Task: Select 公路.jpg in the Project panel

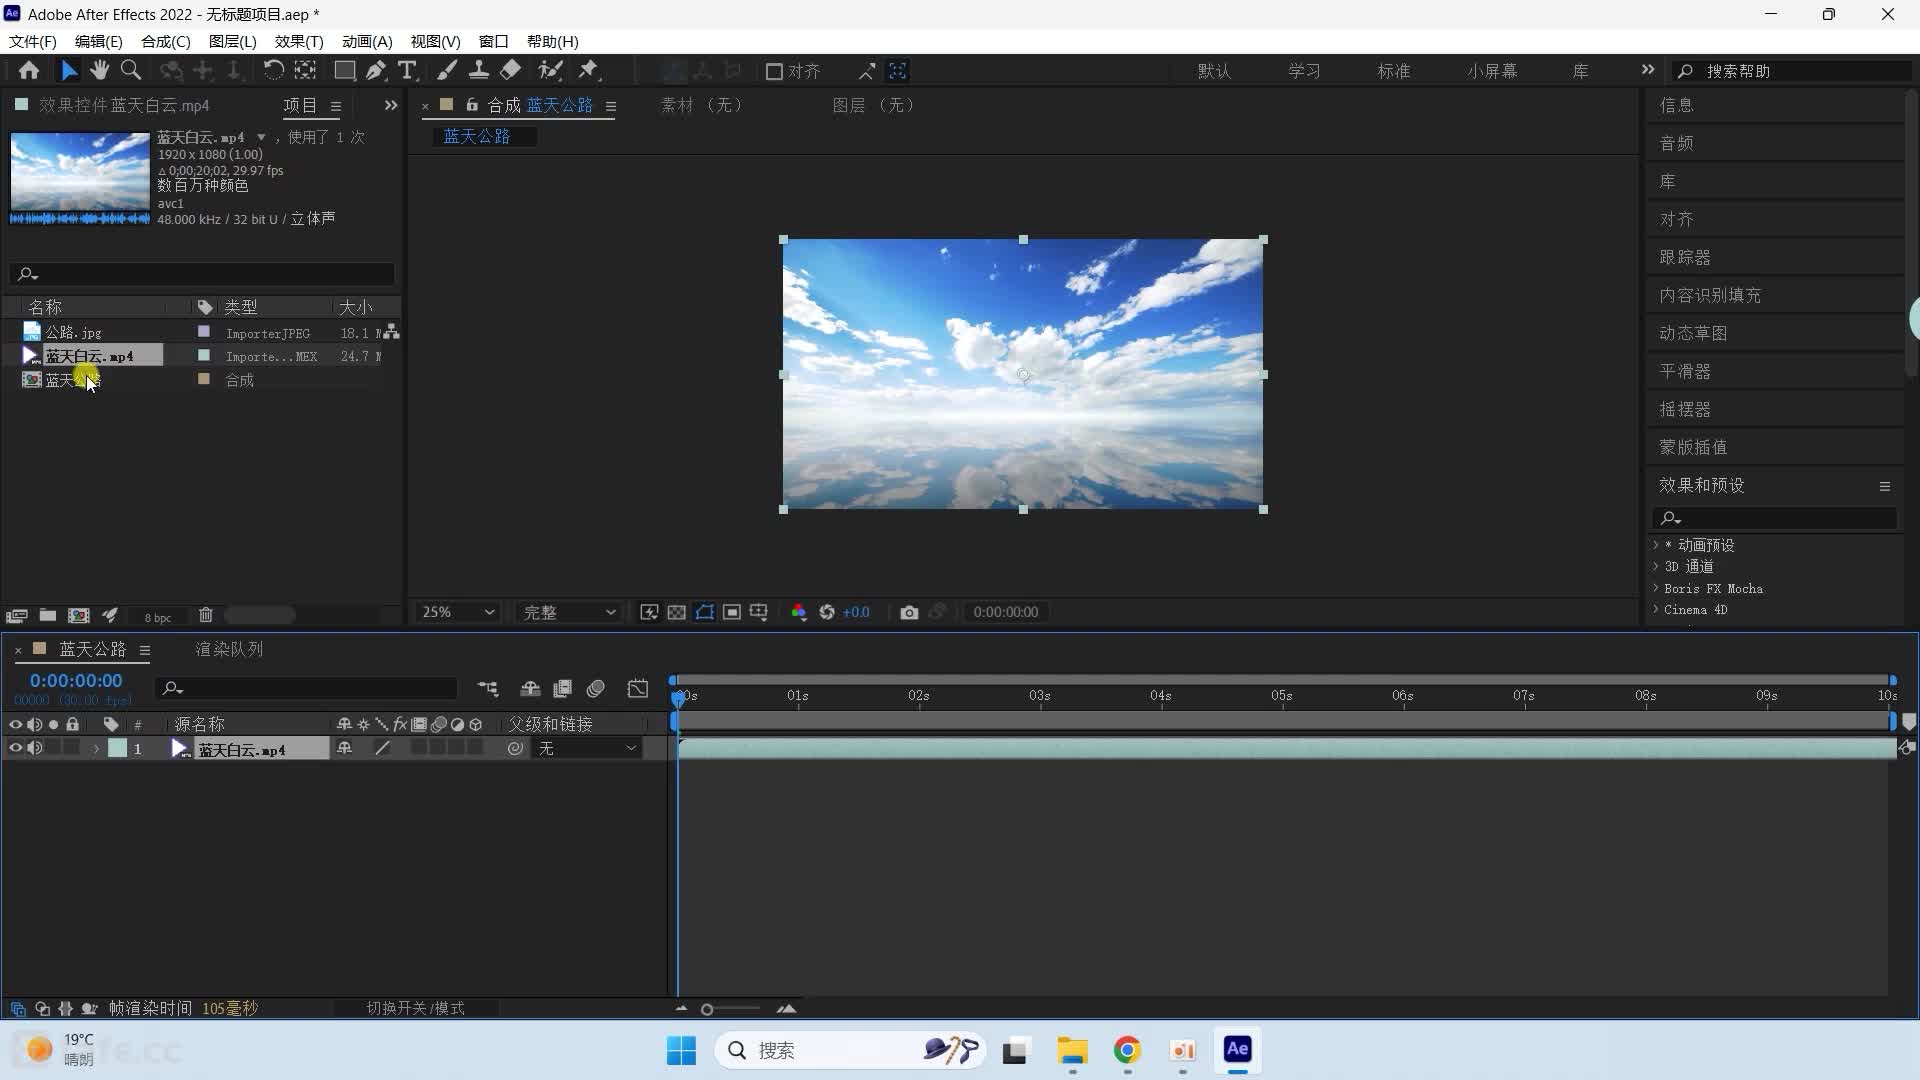Action: [x=73, y=332]
